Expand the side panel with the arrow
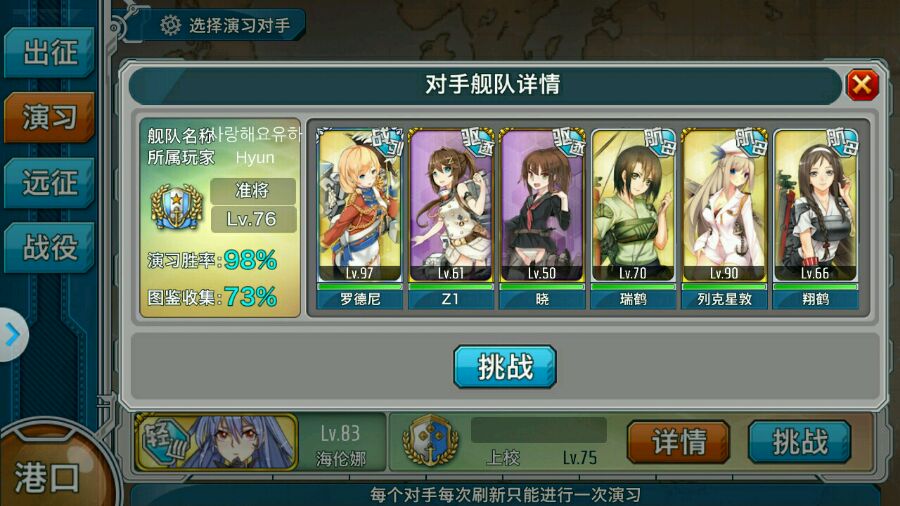This screenshot has height=506, width=900. [x=13, y=334]
